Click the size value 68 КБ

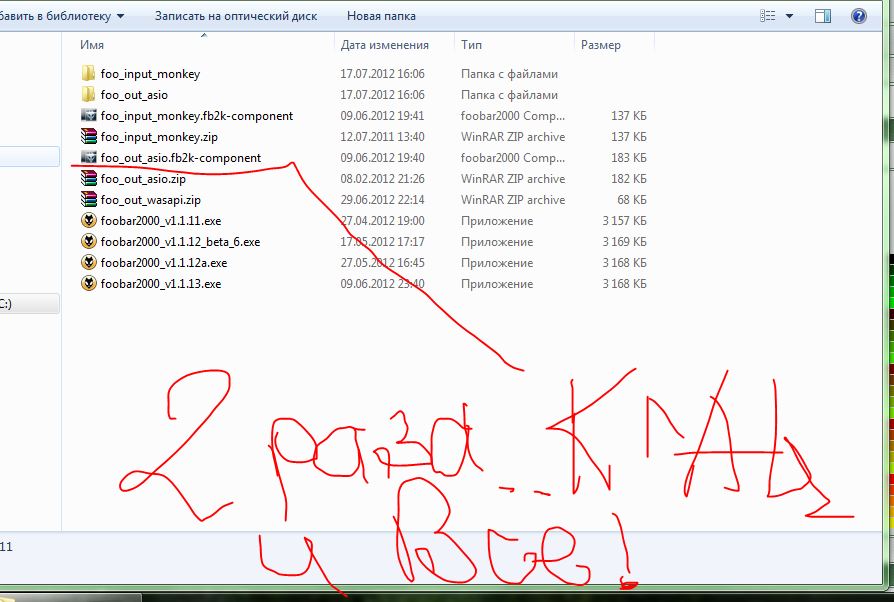point(632,200)
